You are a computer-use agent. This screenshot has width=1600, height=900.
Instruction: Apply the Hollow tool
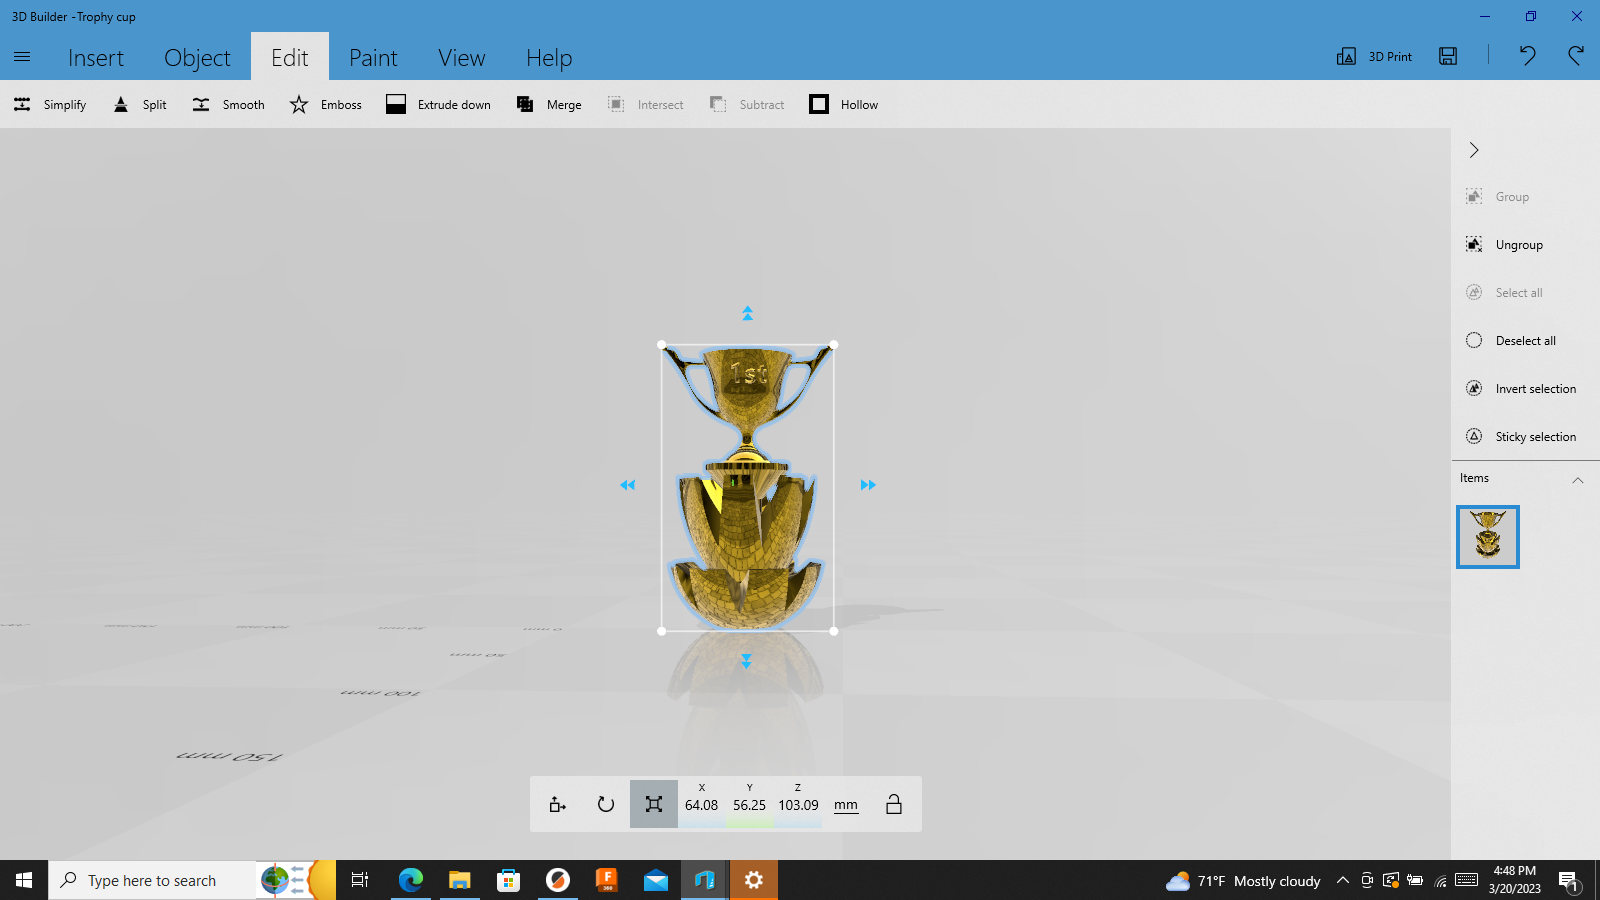pos(843,104)
